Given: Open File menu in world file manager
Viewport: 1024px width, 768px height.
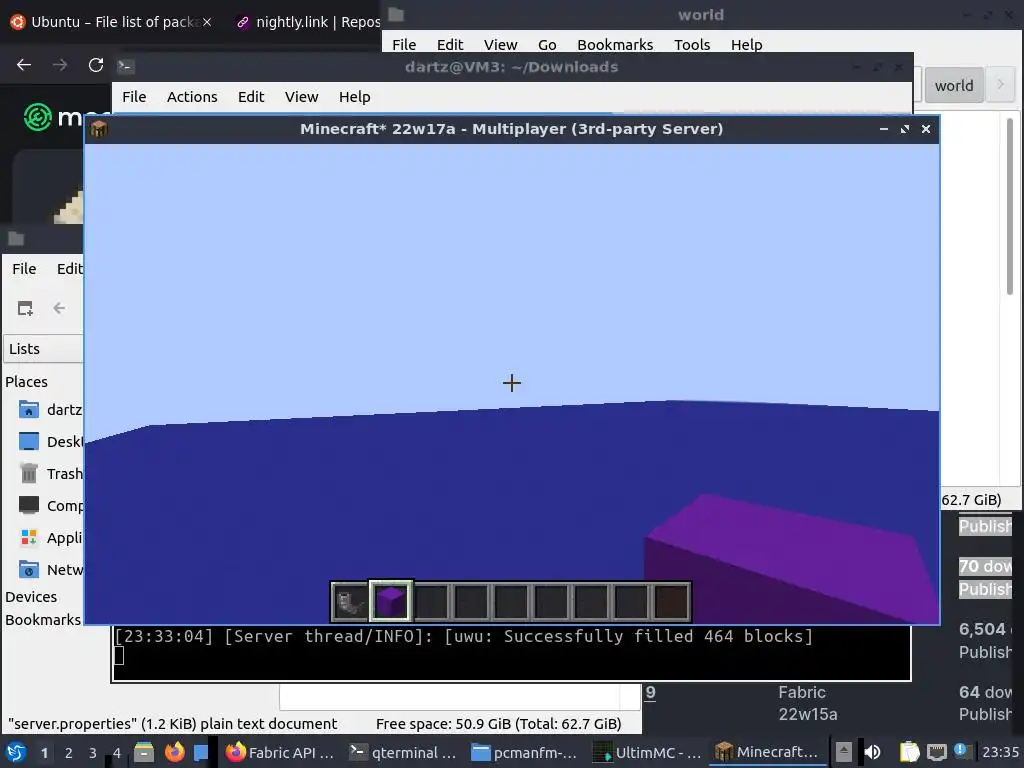Looking at the screenshot, I should [x=404, y=44].
